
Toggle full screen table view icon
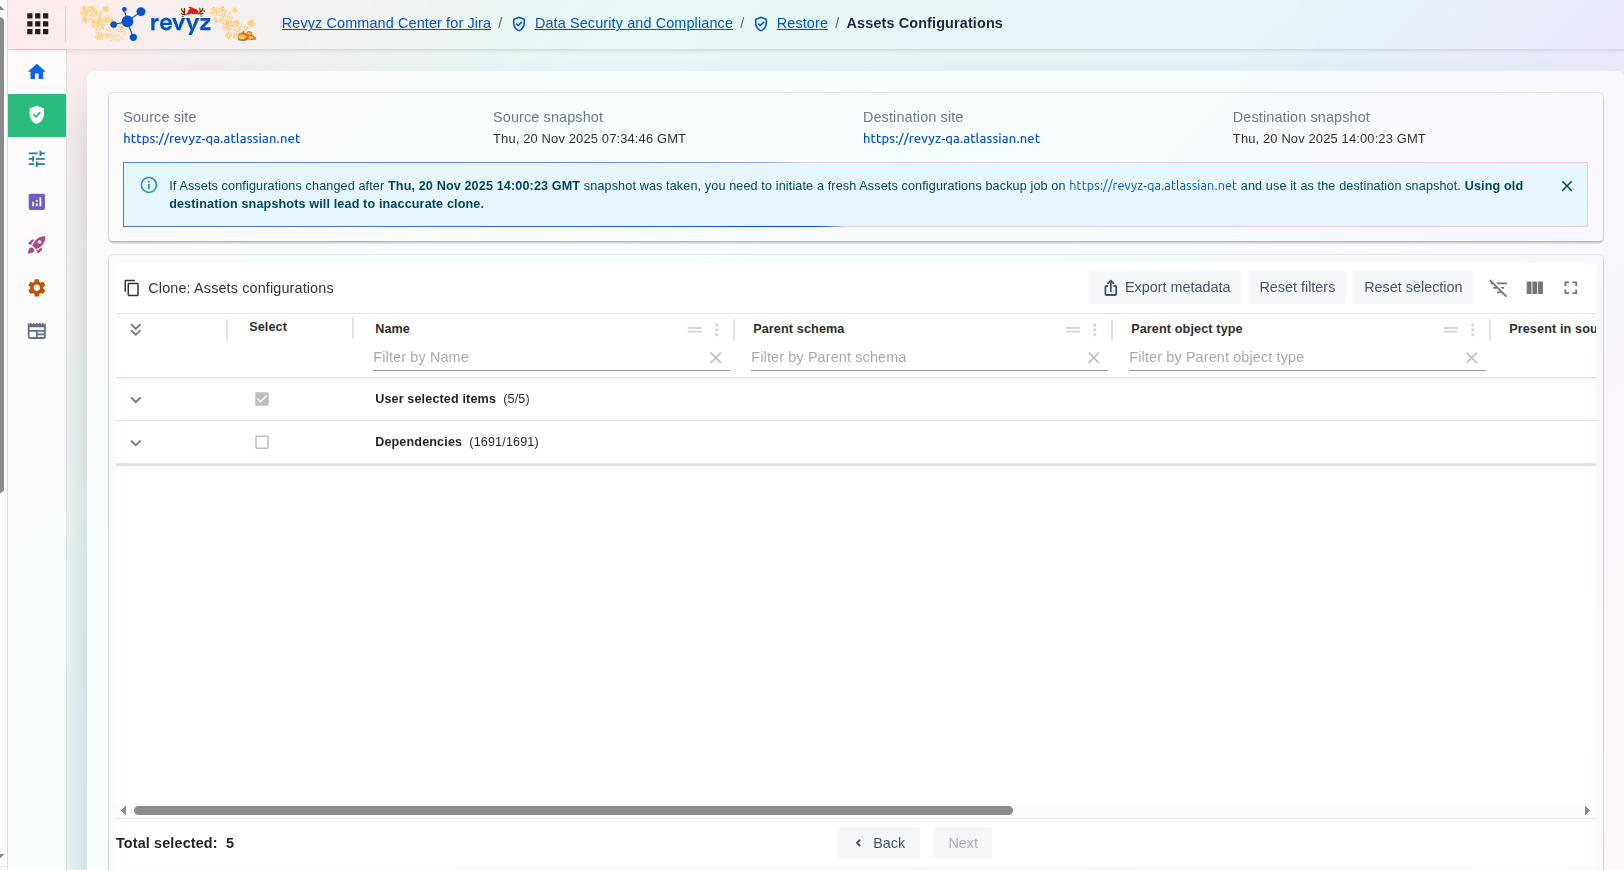1570,288
